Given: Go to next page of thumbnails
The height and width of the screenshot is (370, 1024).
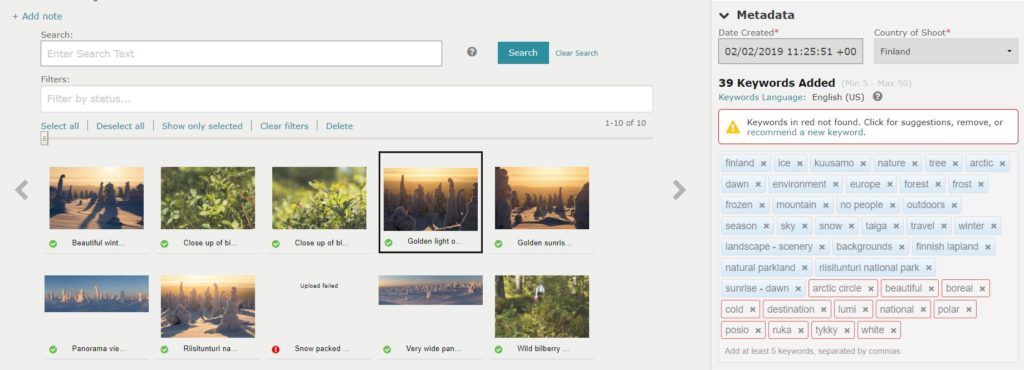Looking at the screenshot, I should tap(679, 190).
